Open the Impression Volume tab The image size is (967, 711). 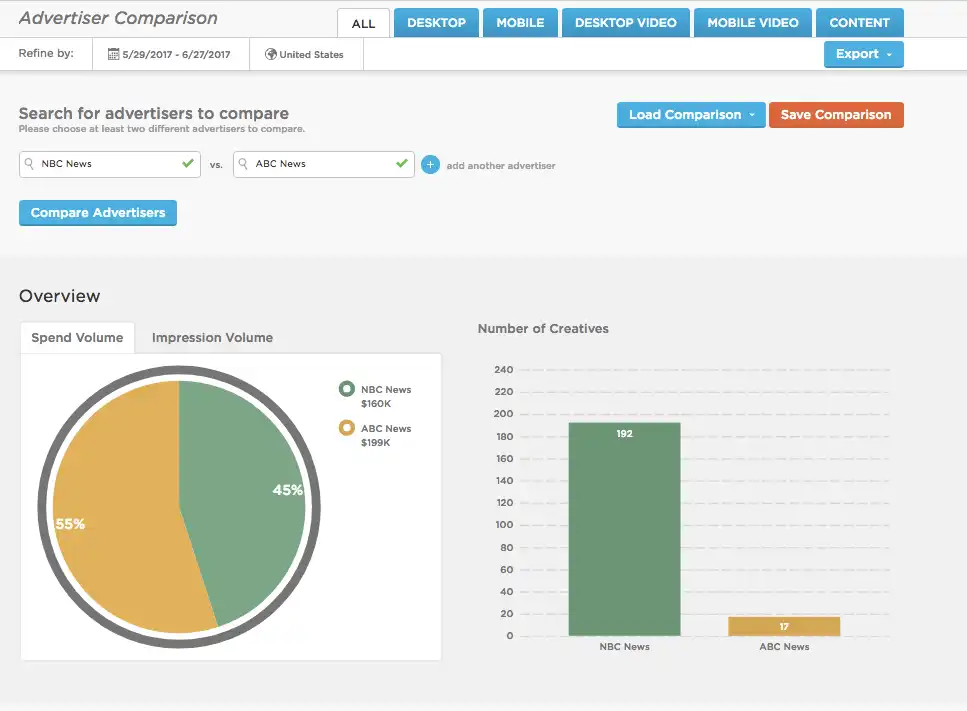point(212,337)
